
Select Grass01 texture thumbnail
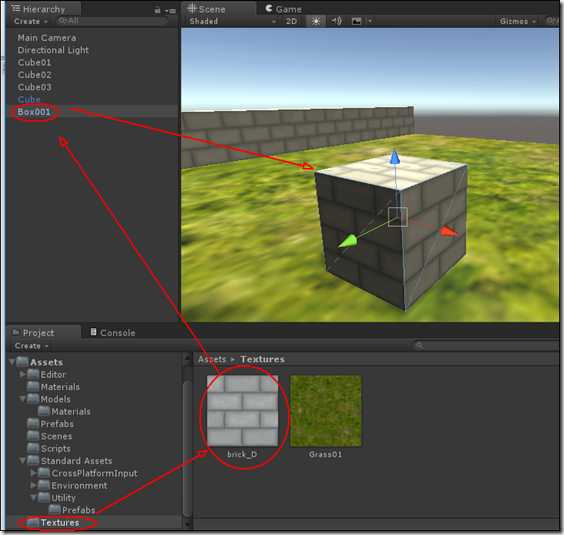pyautogui.click(x=326, y=411)
